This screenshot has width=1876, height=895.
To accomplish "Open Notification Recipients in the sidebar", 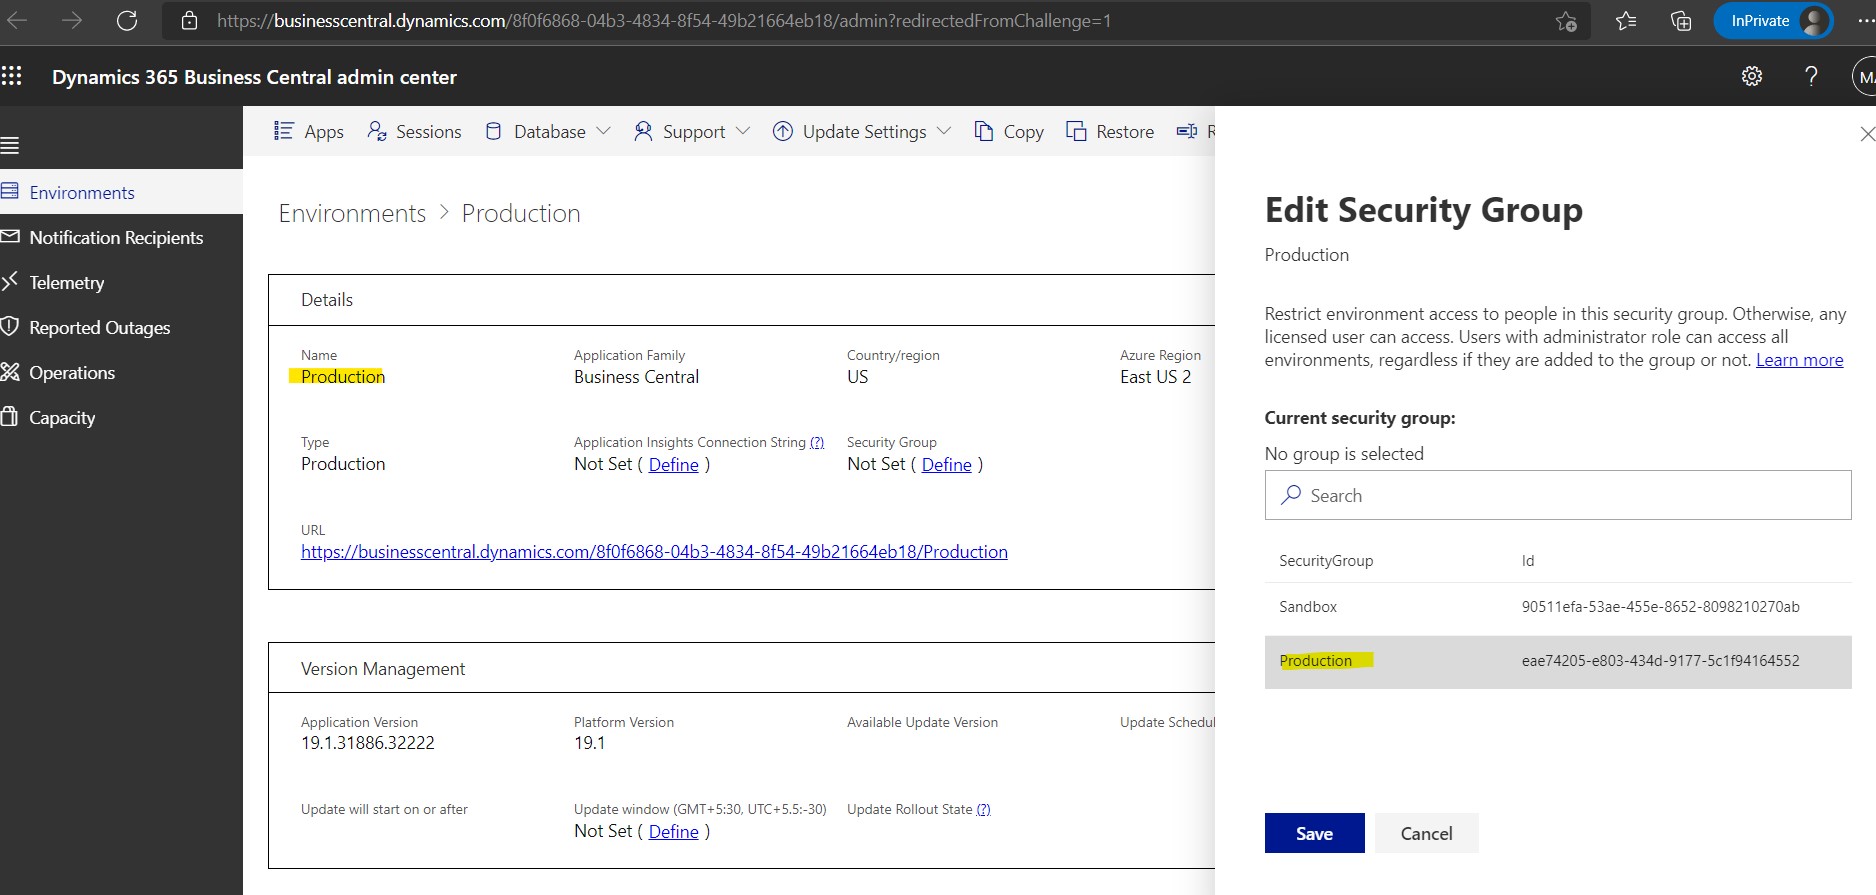I will 121,237.
